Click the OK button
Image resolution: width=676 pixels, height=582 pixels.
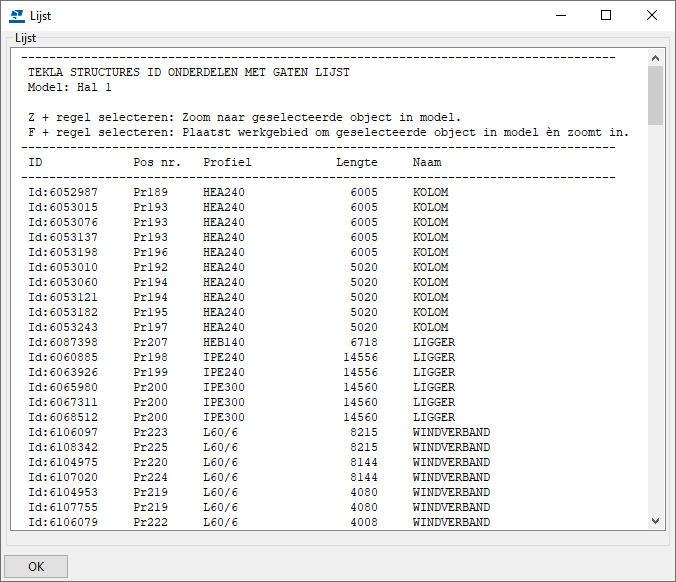tap(36, 566)
